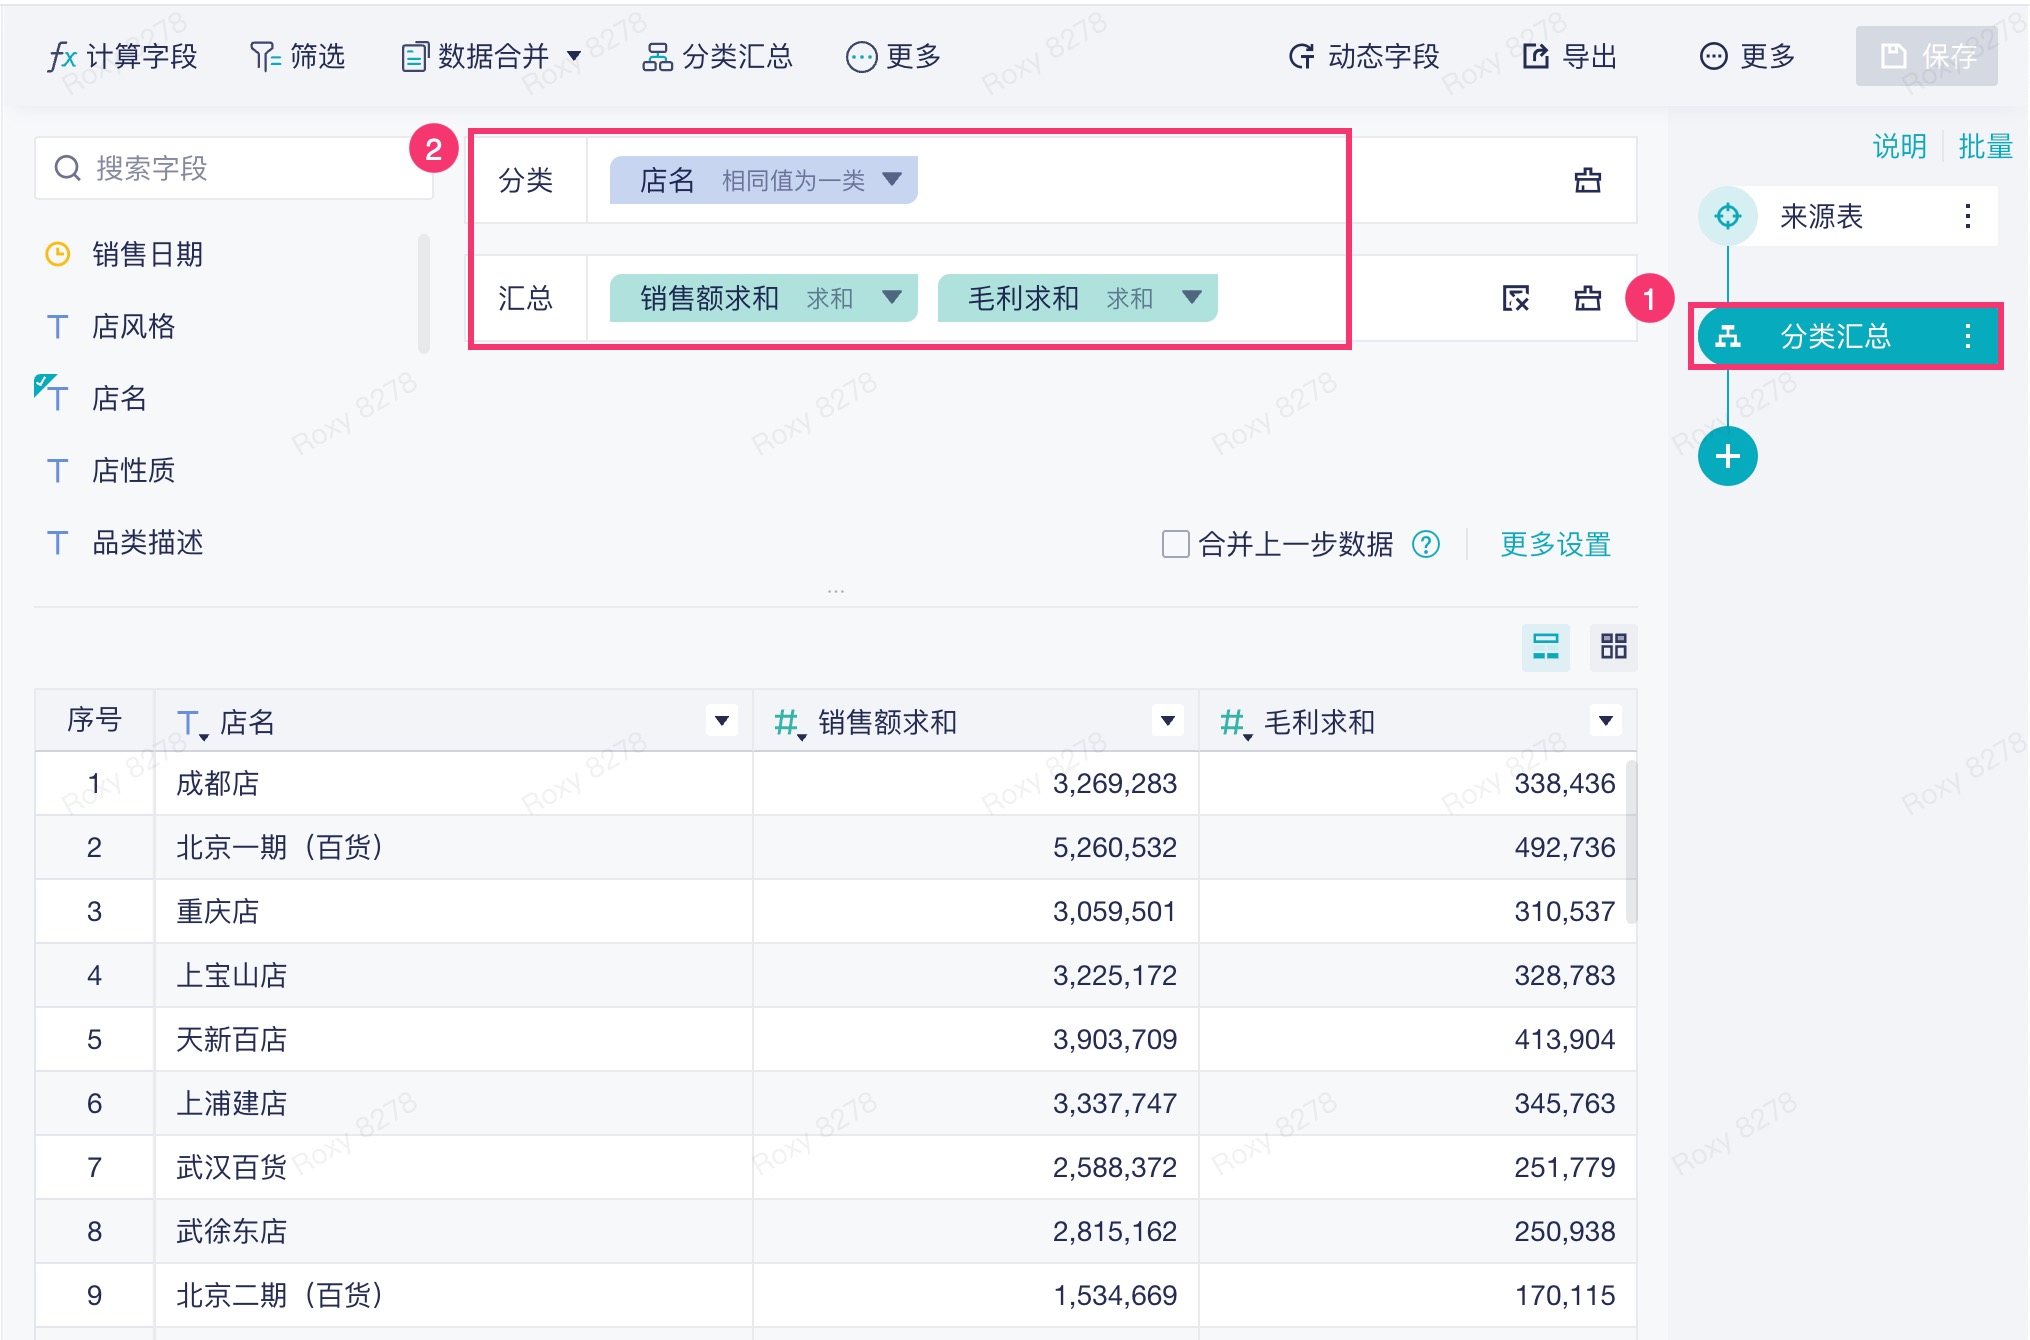
Task: Click the deselect-fields icon in 汇总 row
Action: tap(1516, 298)
